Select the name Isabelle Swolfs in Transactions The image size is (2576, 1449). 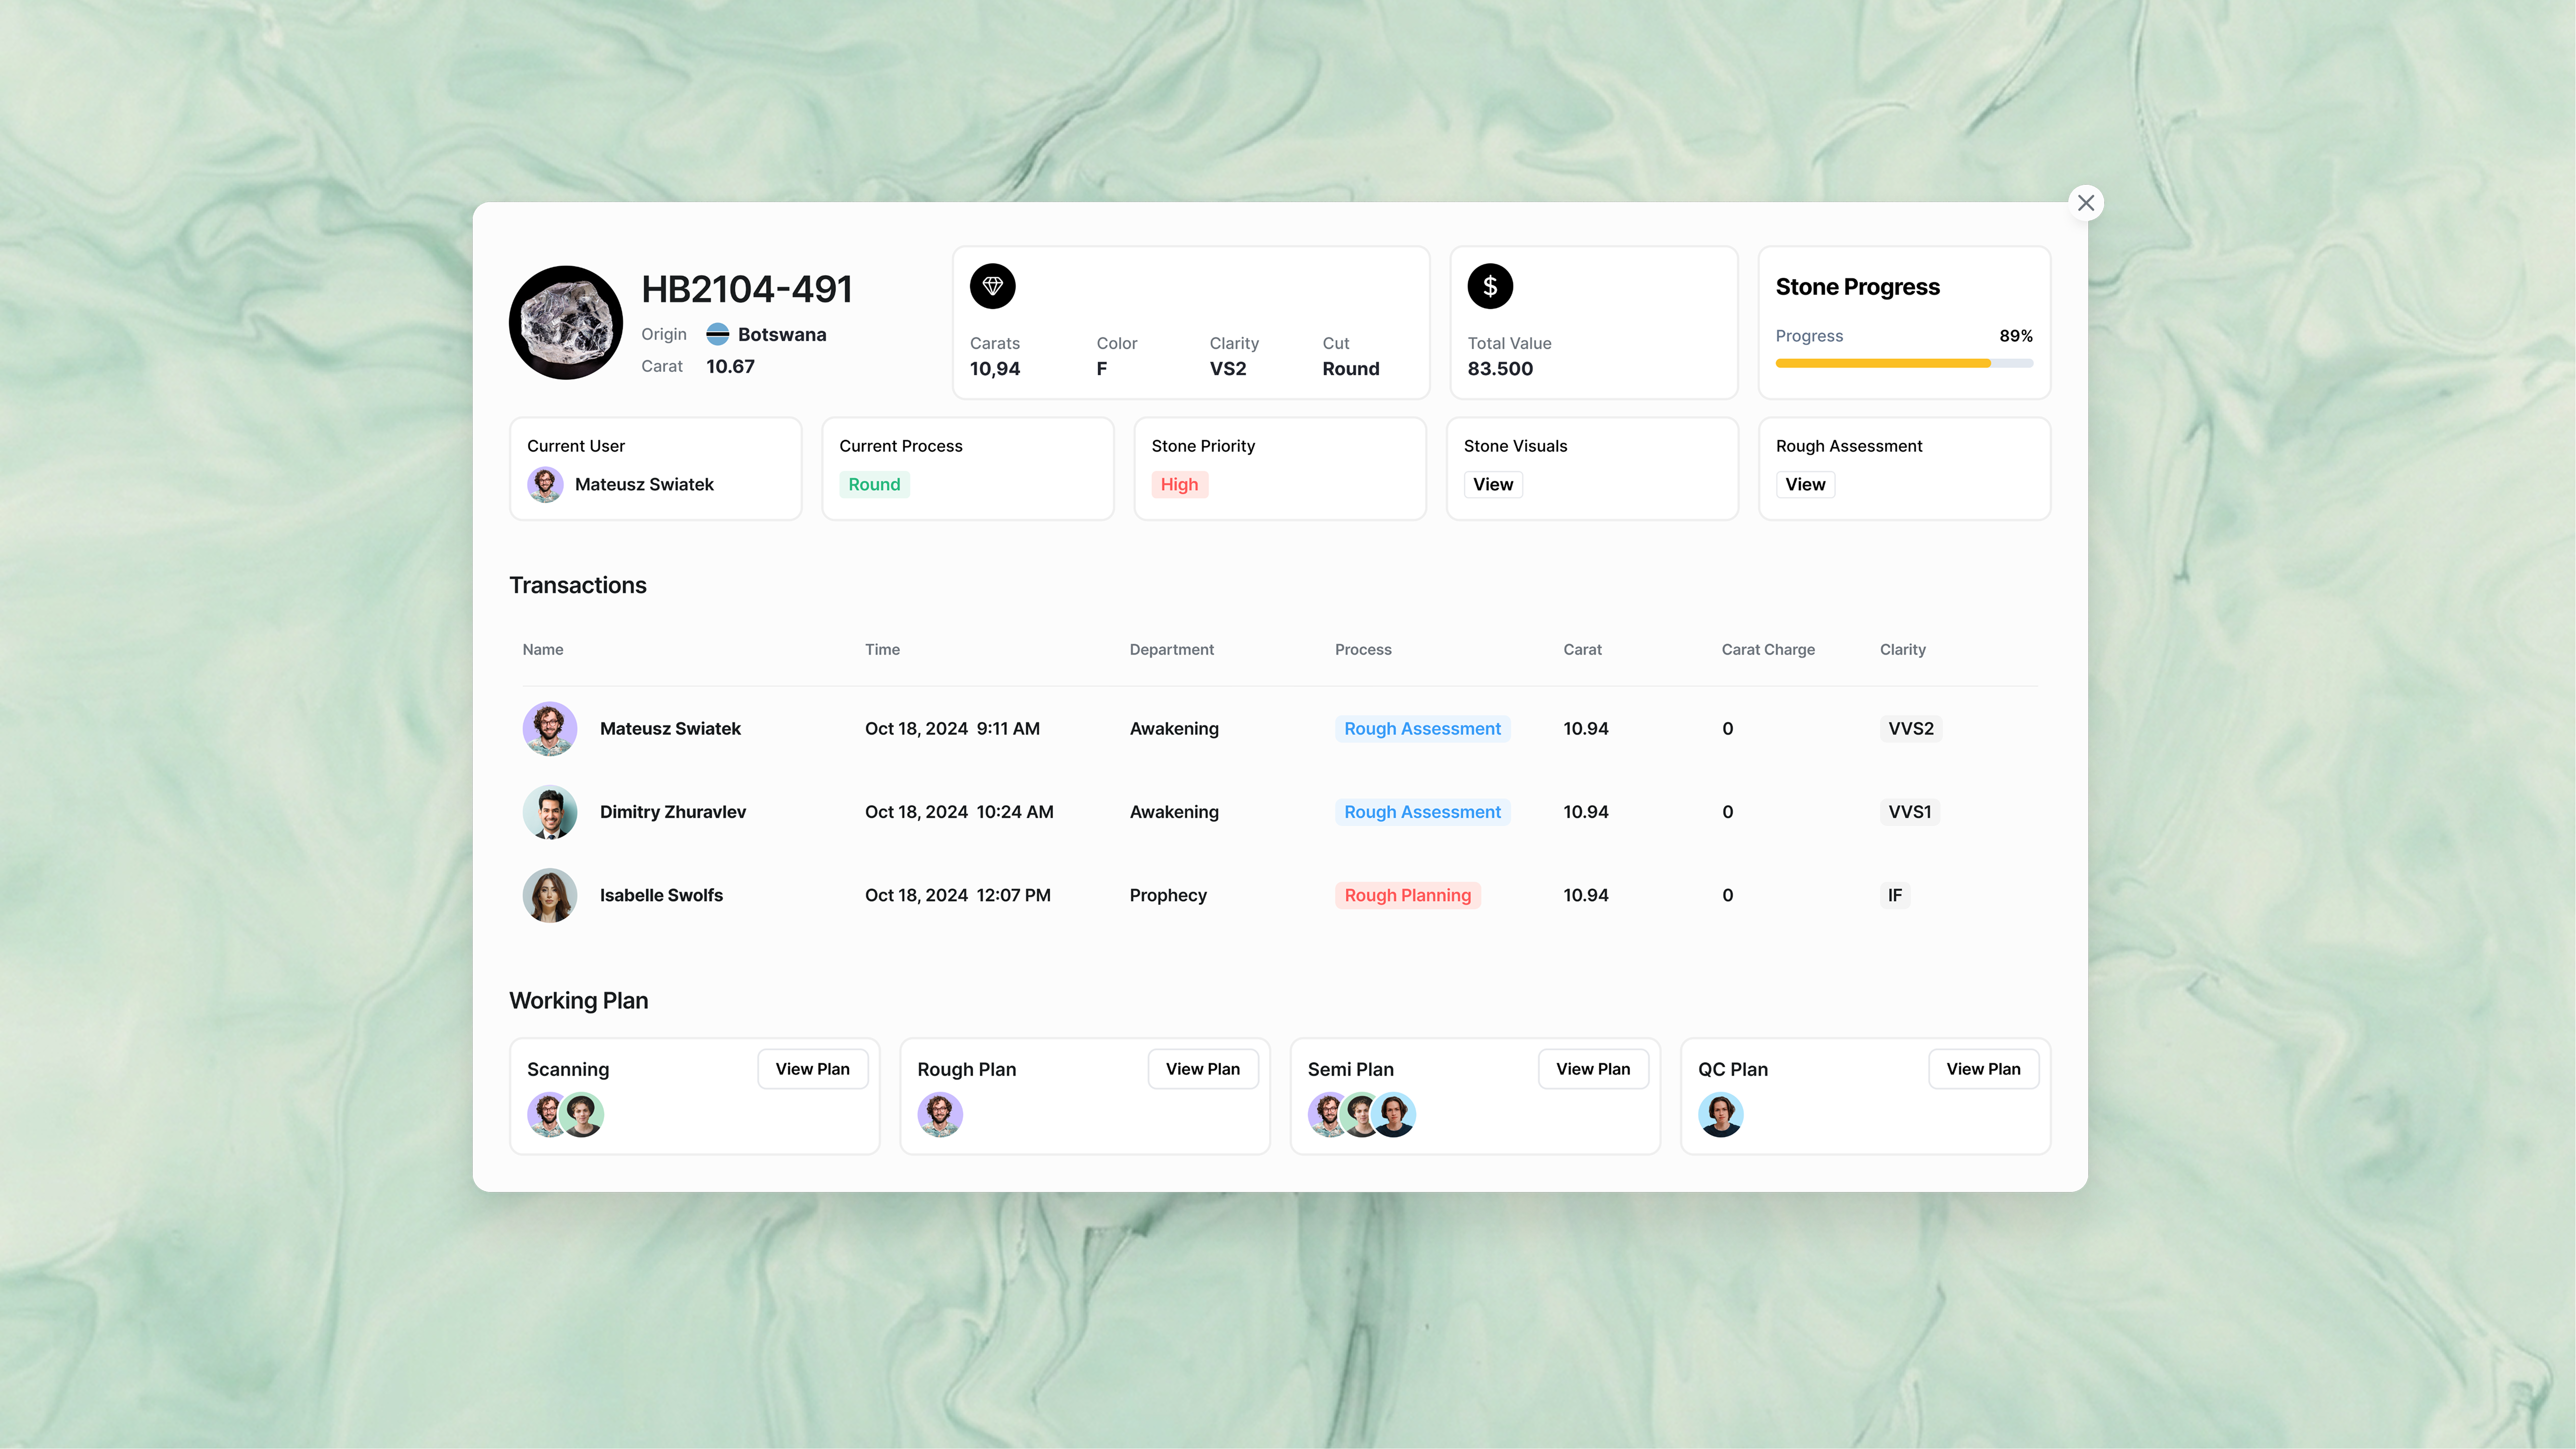coord(661,895)
